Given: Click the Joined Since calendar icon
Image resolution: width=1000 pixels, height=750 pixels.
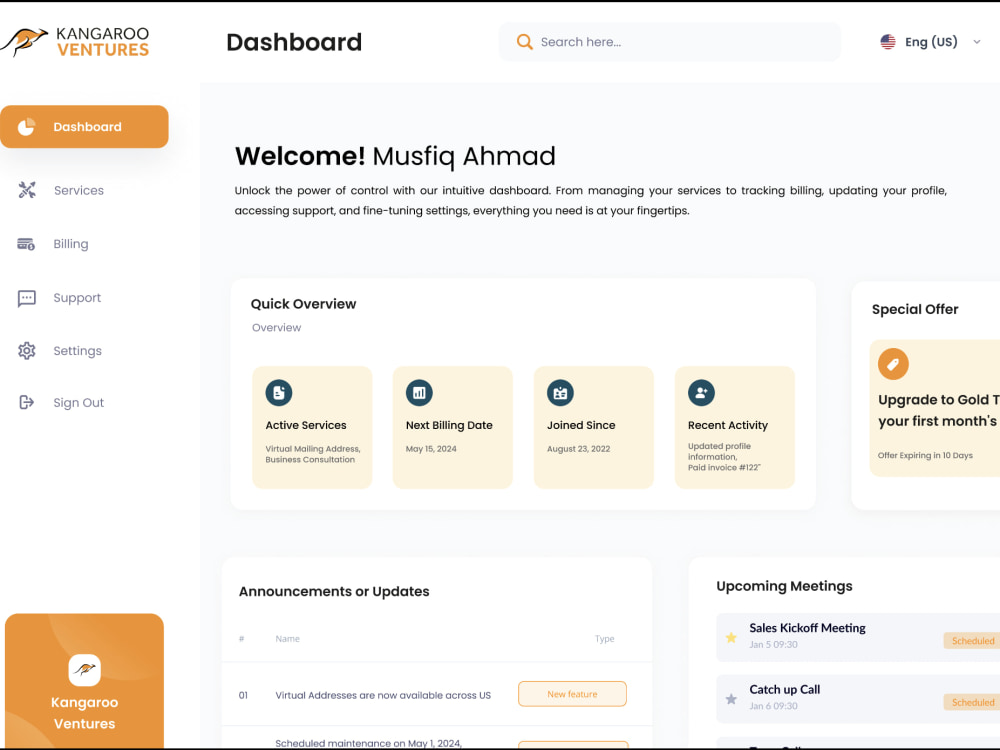Looking at the screenshot, I should 560,393.
